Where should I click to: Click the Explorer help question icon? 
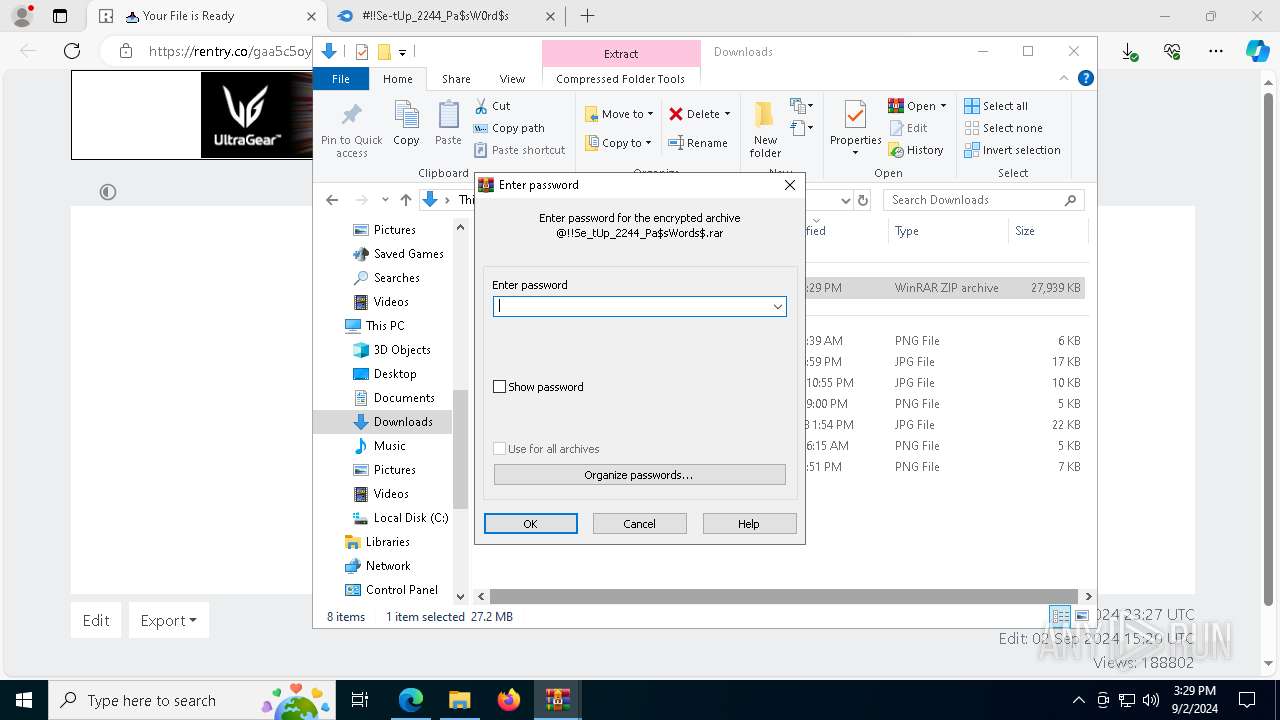(1085, 78)
